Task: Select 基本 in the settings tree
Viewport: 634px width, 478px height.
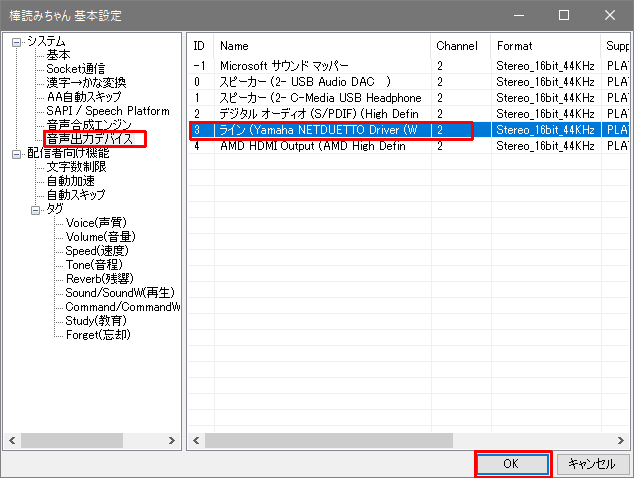Action: [x=58, y=55]
